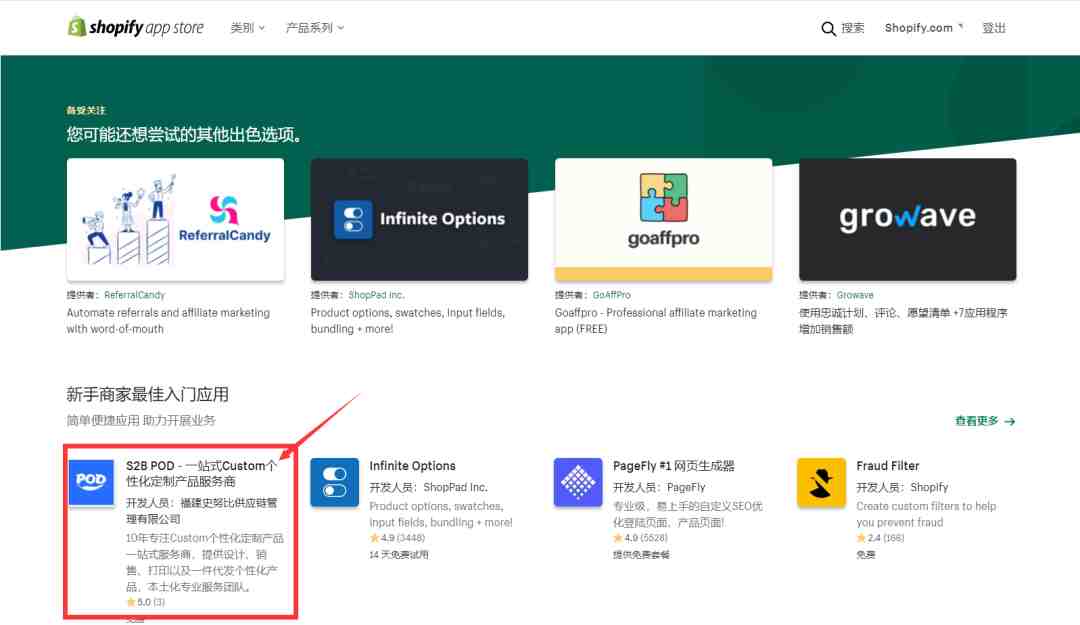The height and width of the screenshot is (625, 1080).
Task: Click 'Goaffpro - Professional affiliate marketing' description
Action: [656, 321]
